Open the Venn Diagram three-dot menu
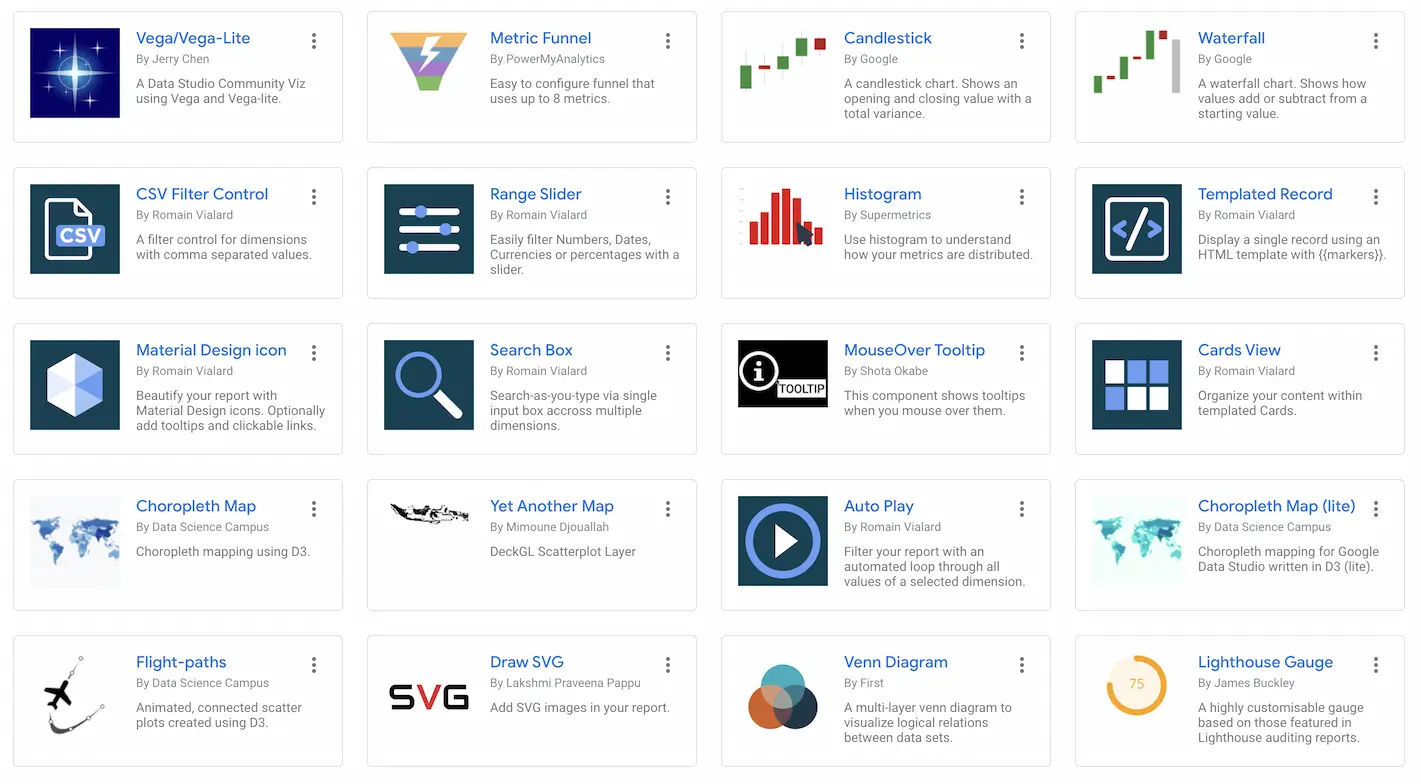The image size is (1421, 784). (1022, 665)
